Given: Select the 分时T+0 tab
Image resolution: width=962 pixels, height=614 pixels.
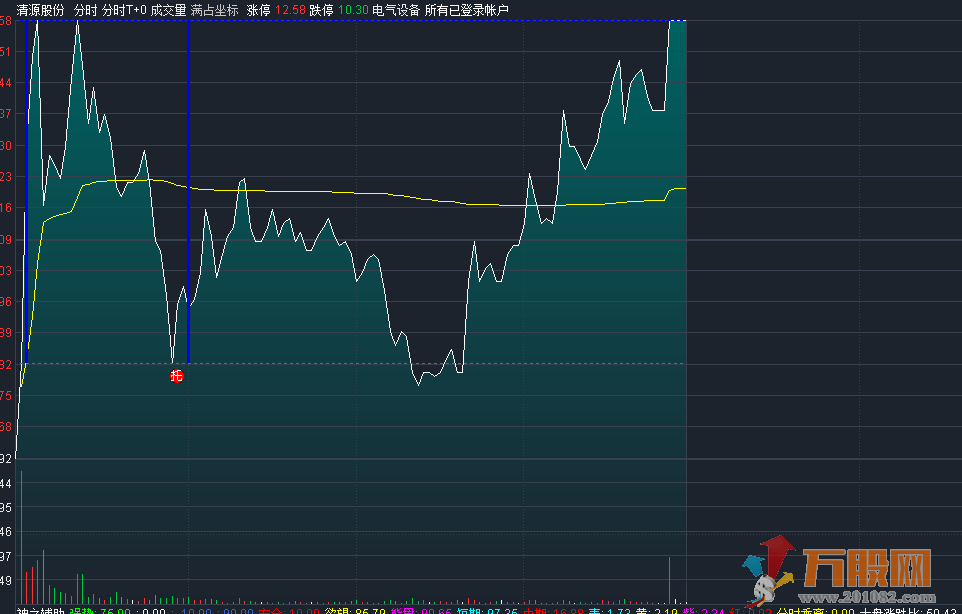Looking at the screenshot, I should pos(124,10).
